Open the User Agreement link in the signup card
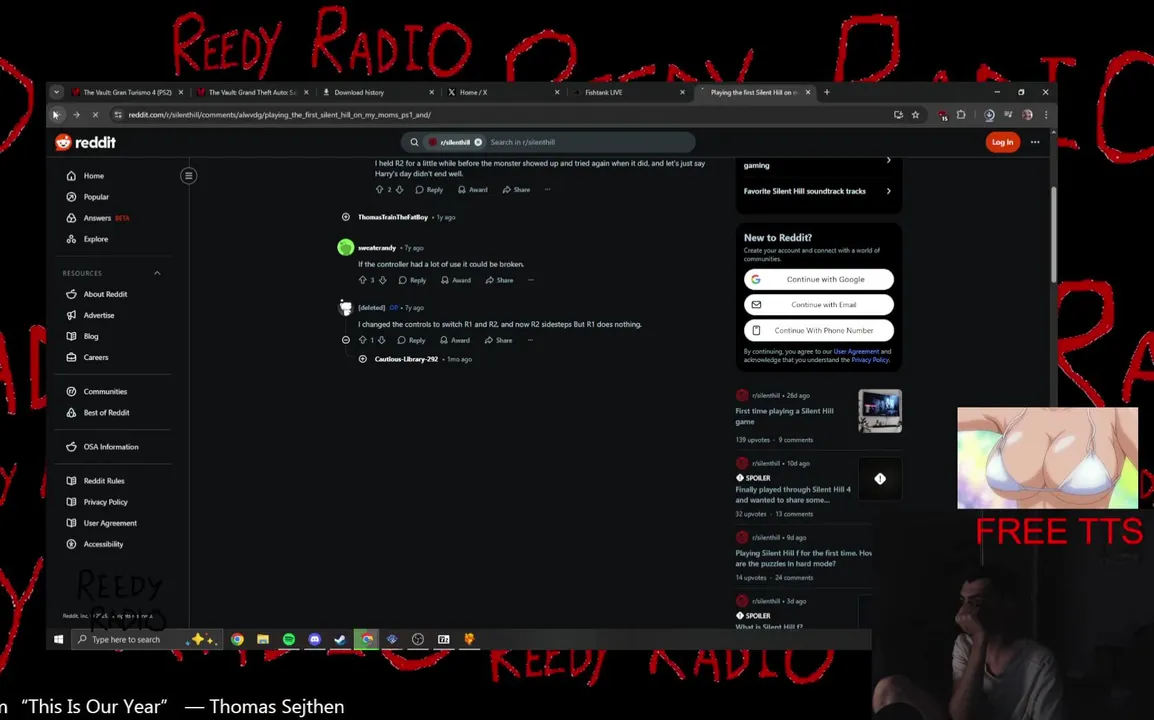This screenshot has height=720, width=1154. click(856, 351)
